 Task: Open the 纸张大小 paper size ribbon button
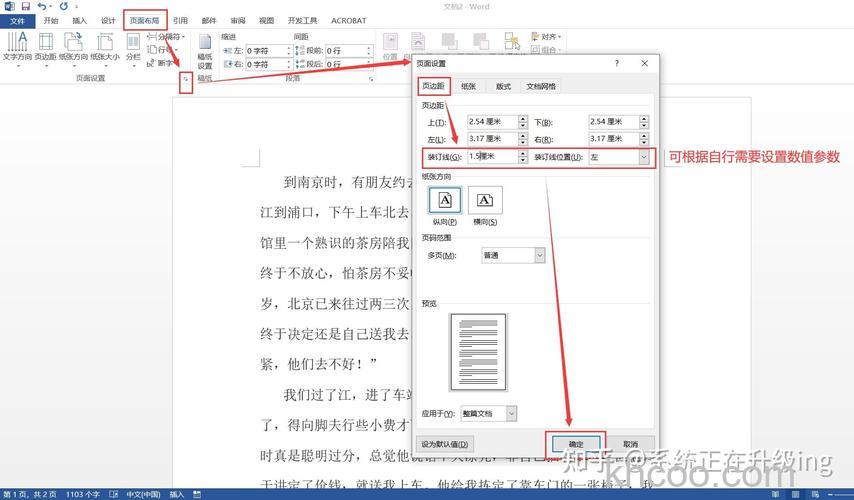pos(105,47)
